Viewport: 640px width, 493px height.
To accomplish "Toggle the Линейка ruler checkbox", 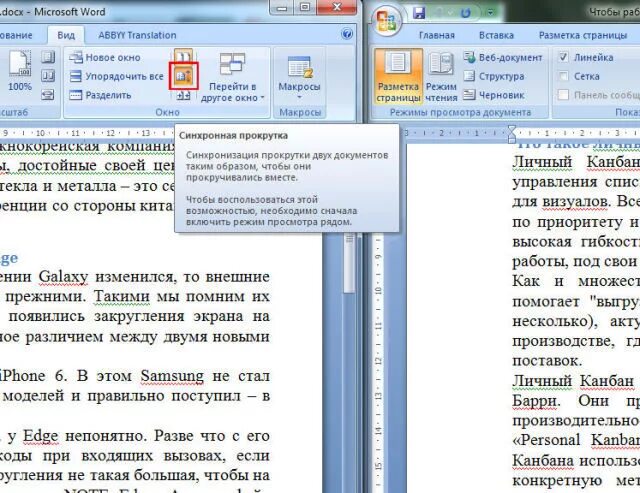I will pos(563,57).
